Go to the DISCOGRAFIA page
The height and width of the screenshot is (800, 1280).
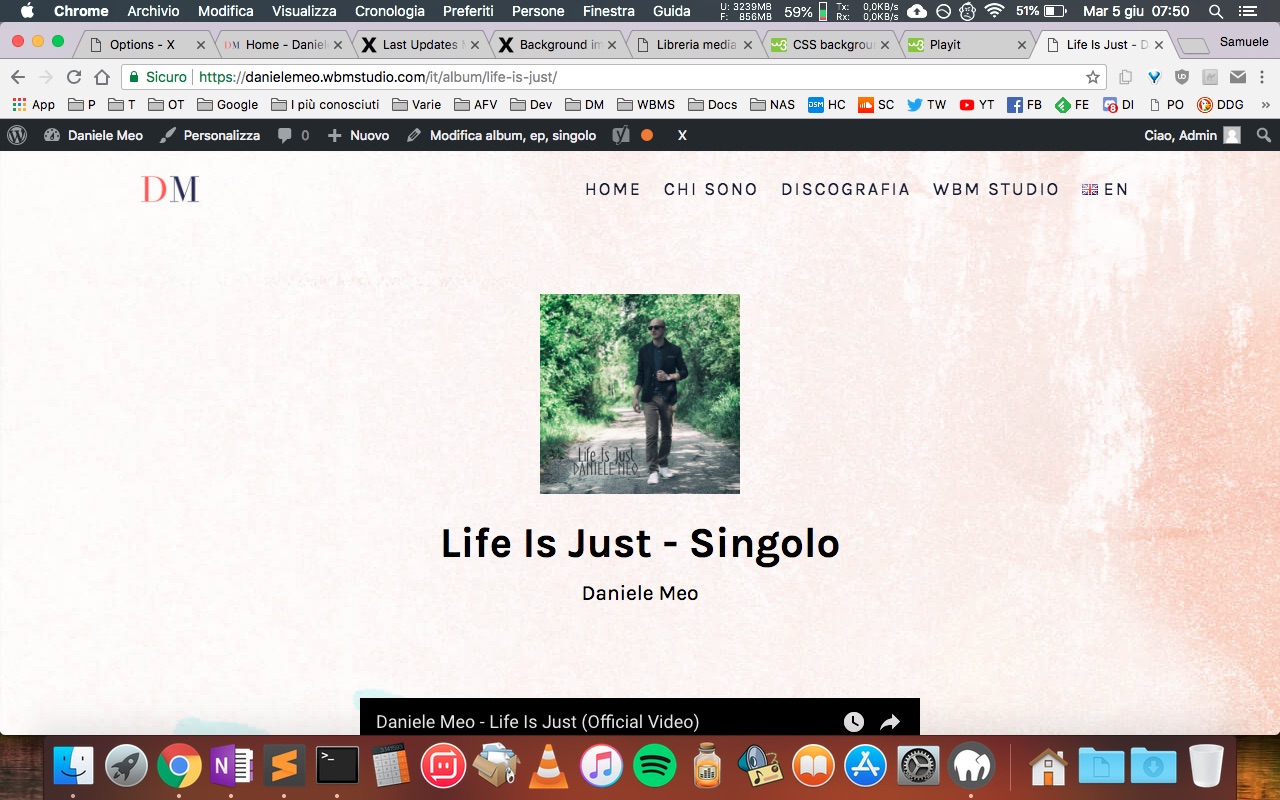click(x=845, y=189)
